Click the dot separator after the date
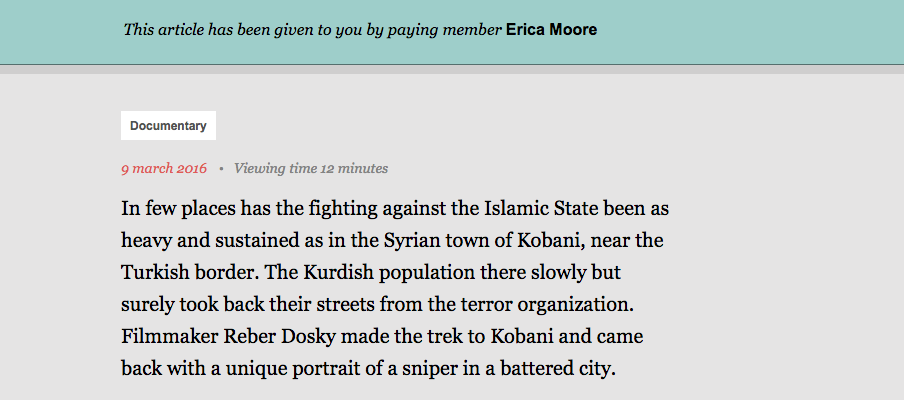 click(220, 169)
